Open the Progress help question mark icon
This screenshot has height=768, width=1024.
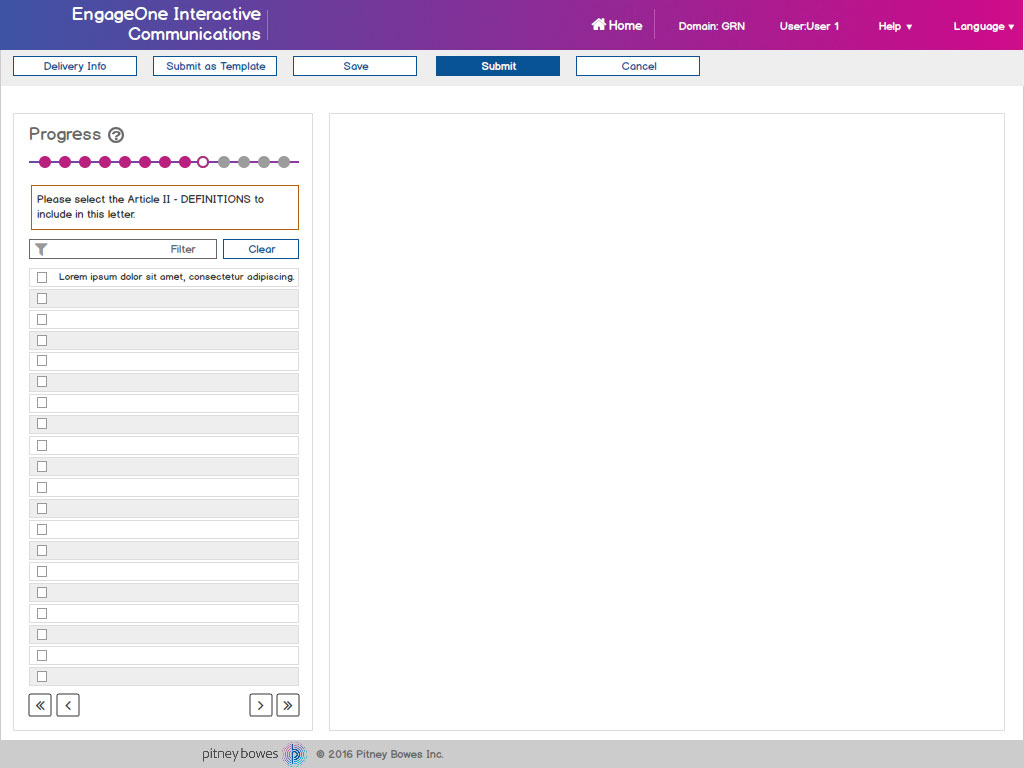pyautogui.click(x=116, y=135)
